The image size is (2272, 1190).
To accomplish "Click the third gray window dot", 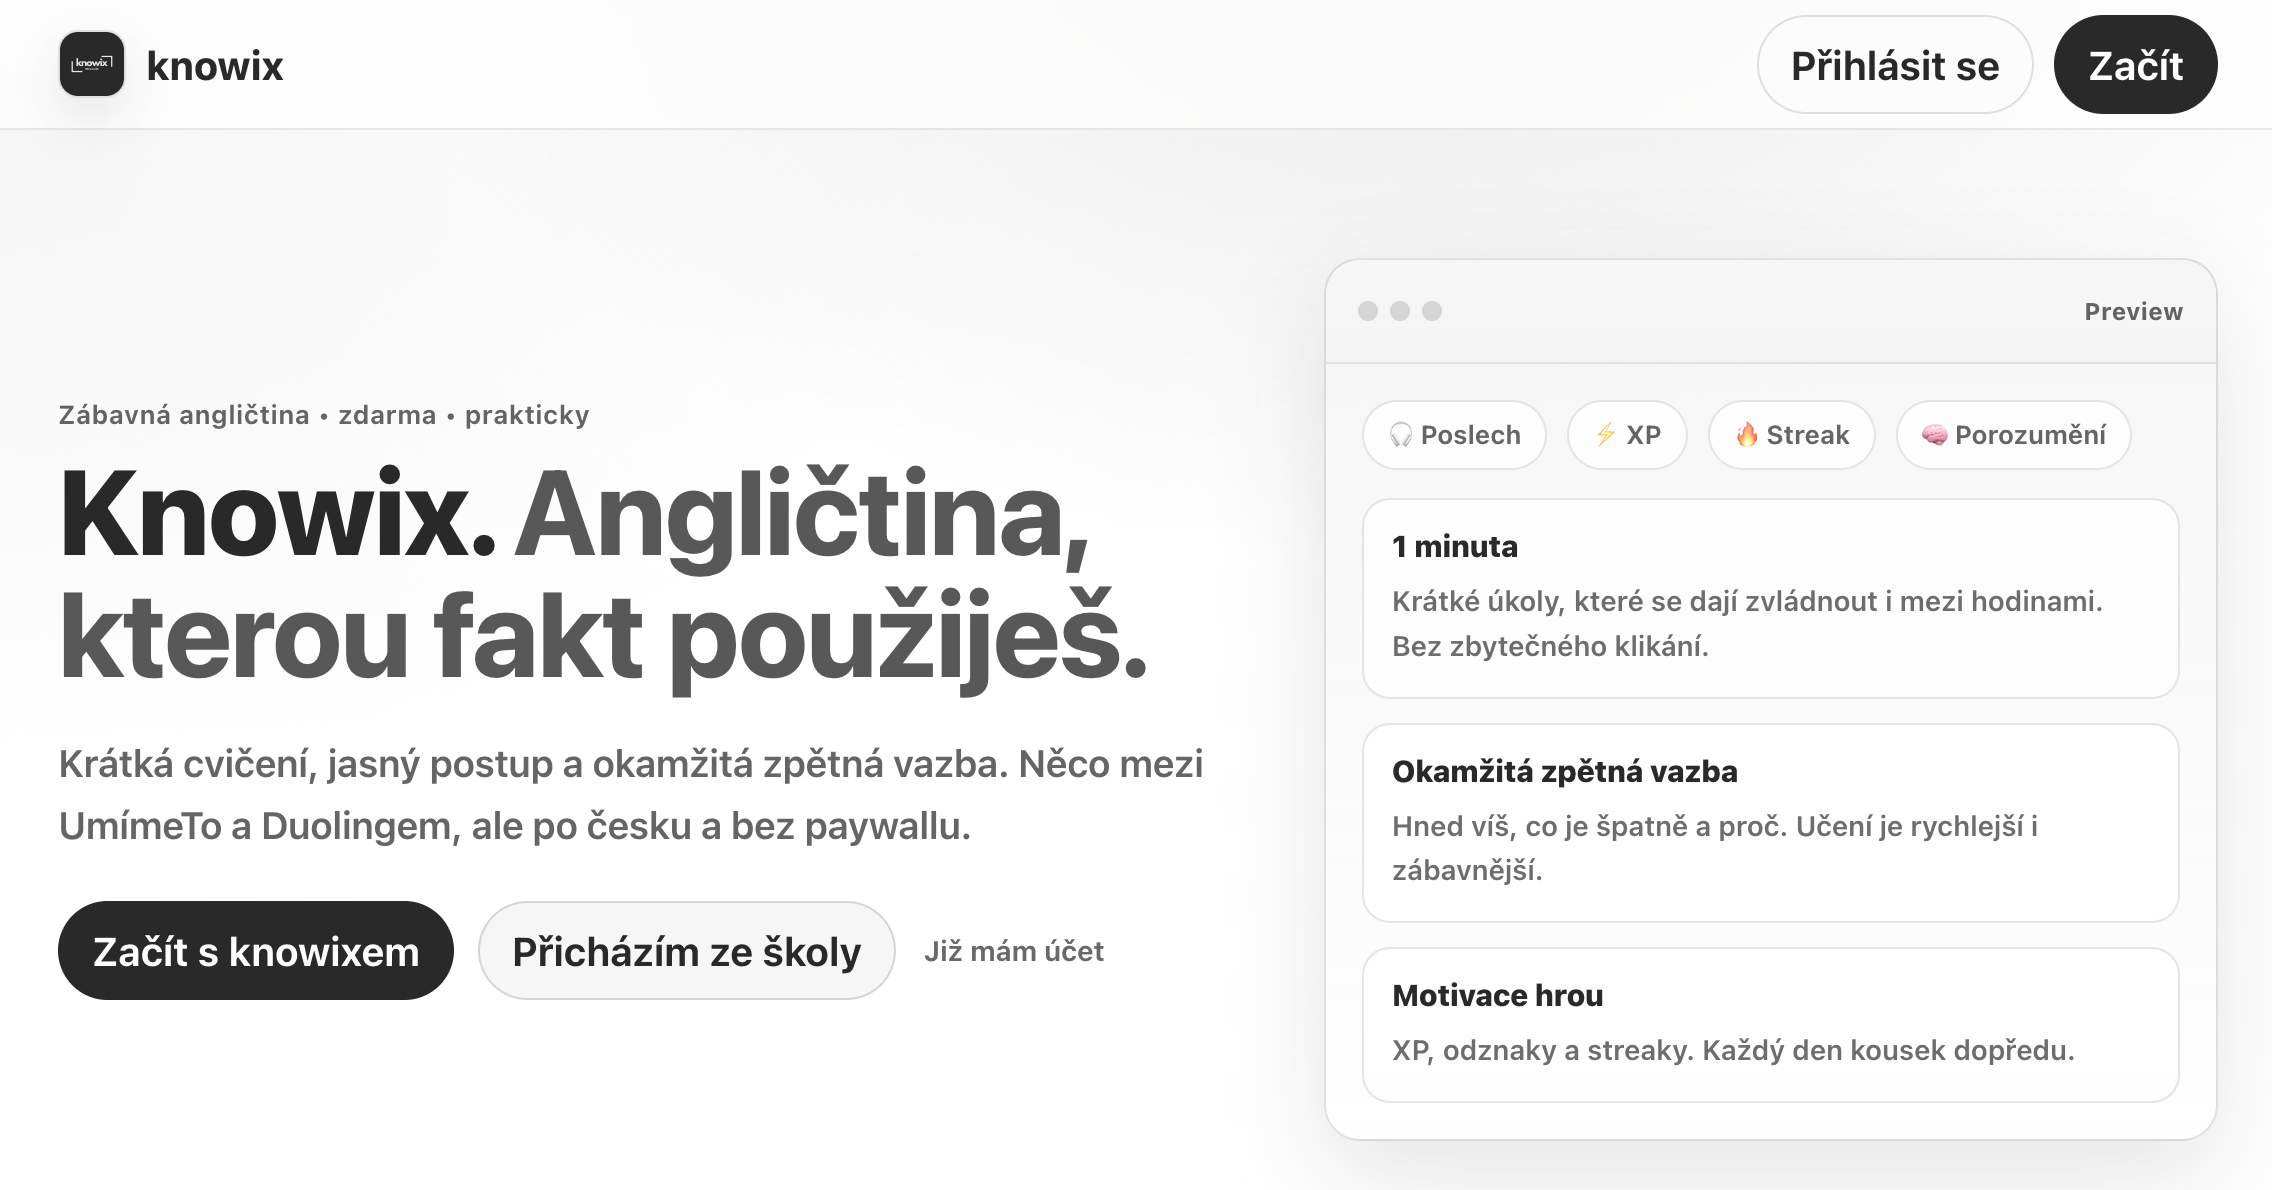I will 1432,311.
